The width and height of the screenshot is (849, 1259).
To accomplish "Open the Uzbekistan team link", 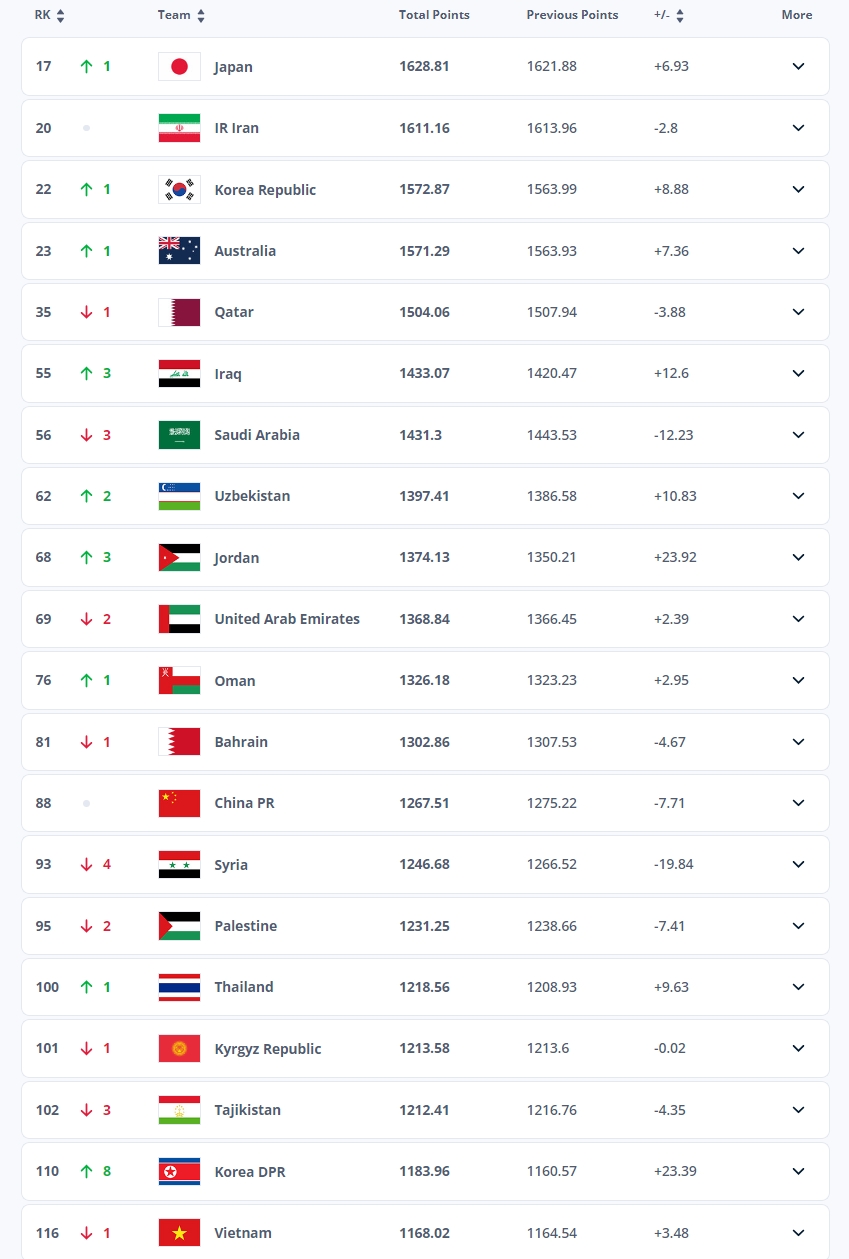I will [x=252, y=496].
